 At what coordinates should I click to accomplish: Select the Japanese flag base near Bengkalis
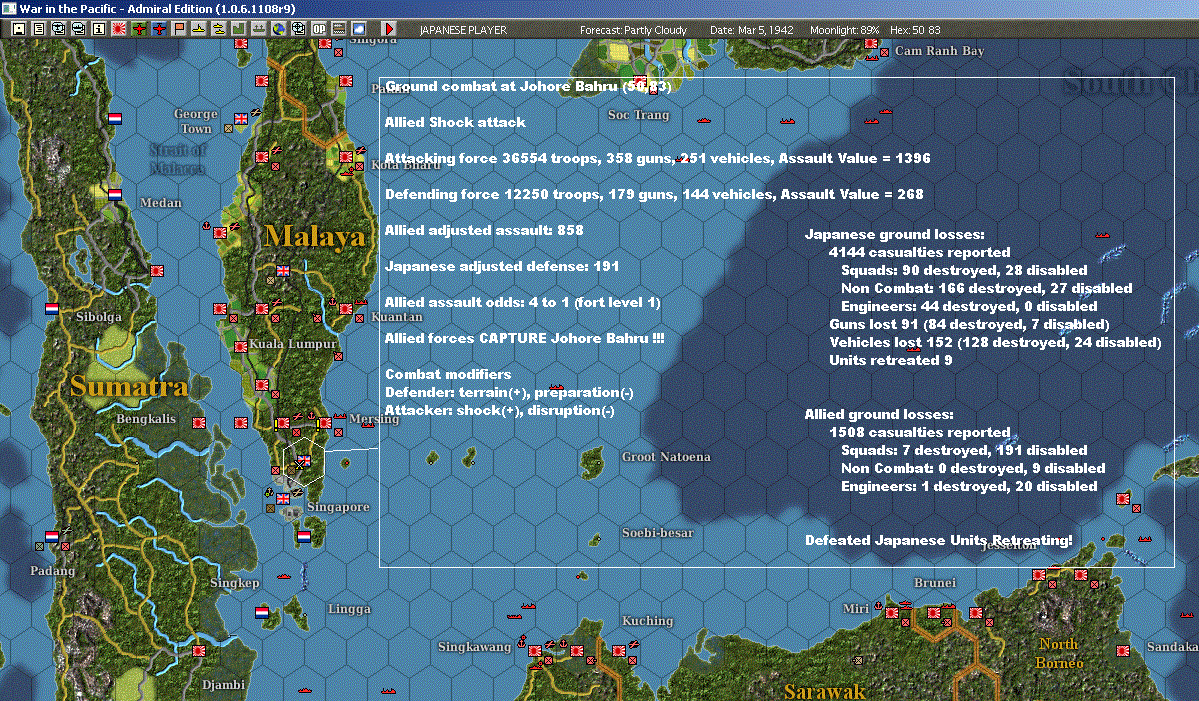coord(199,422)
